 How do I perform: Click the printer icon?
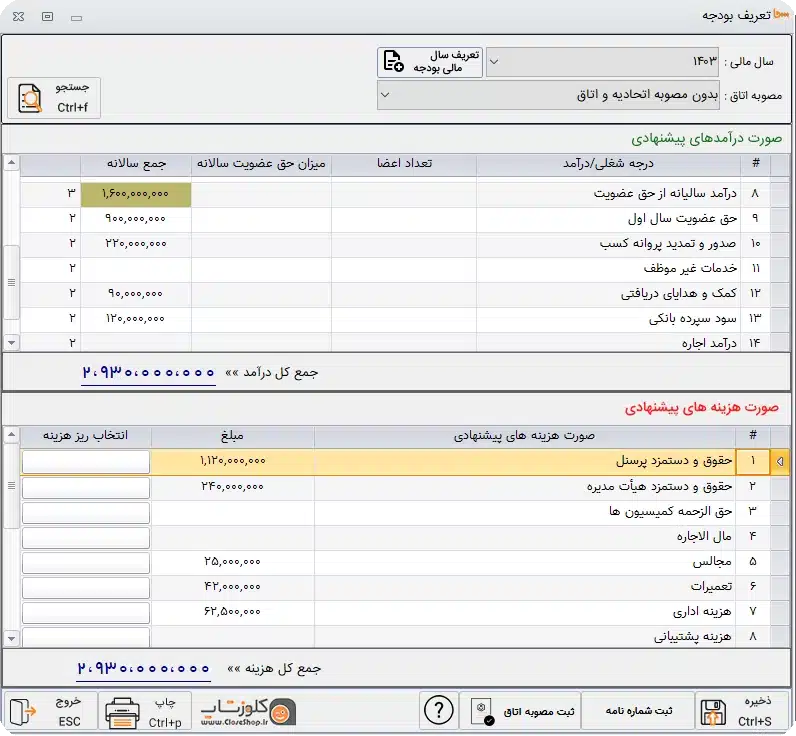point(122,712)
